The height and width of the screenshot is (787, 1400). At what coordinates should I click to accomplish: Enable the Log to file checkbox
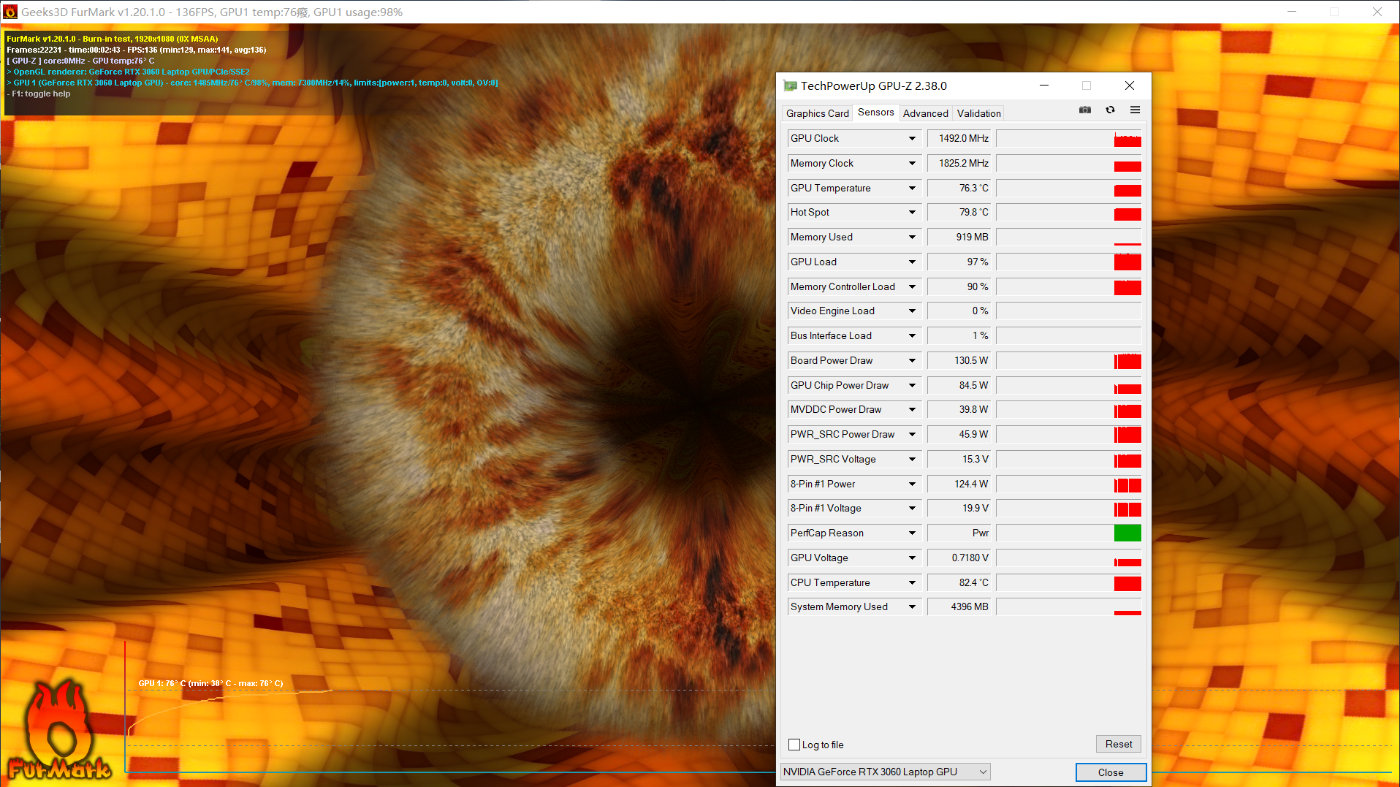point(794,745)
